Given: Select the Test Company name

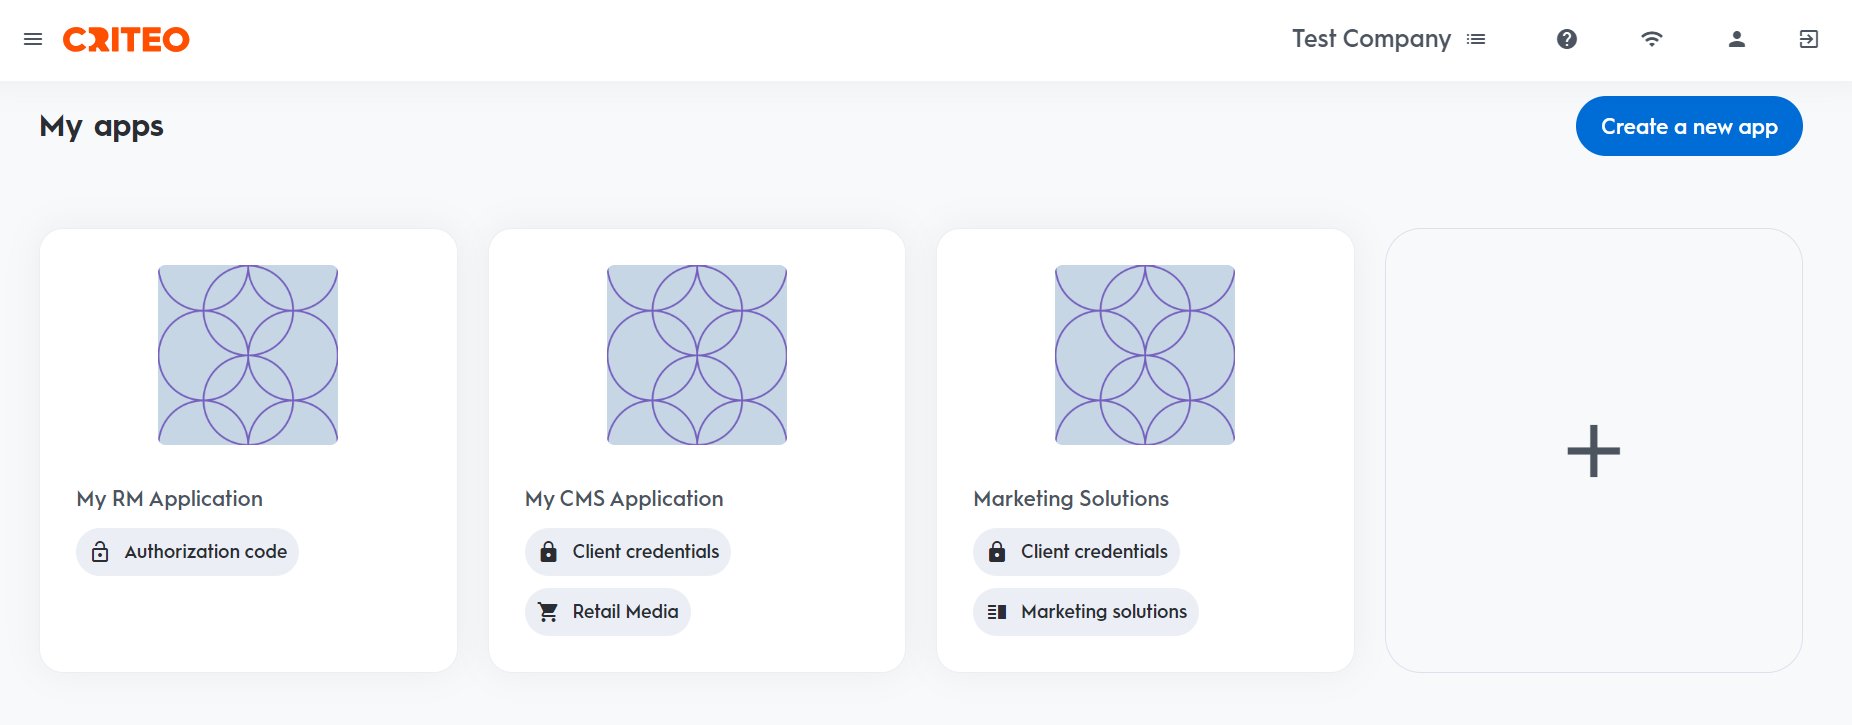Looking at the screenshot, I should coord(1371,39).
